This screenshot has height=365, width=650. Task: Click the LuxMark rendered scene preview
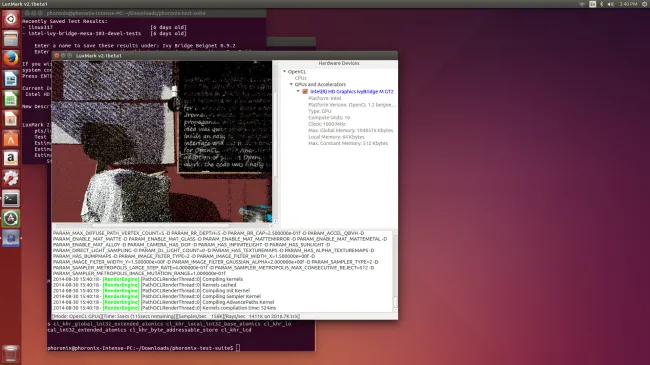[x=162, y=141]
